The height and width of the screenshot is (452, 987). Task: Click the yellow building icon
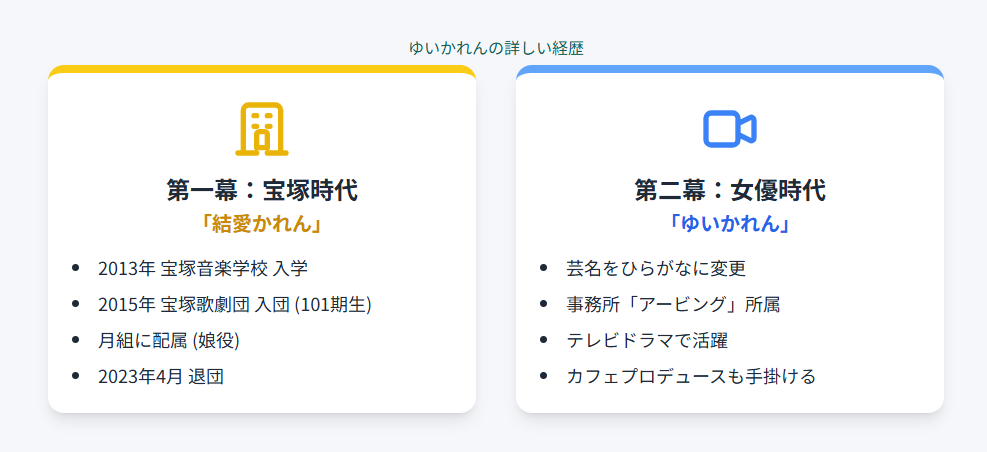click(261, 129)
